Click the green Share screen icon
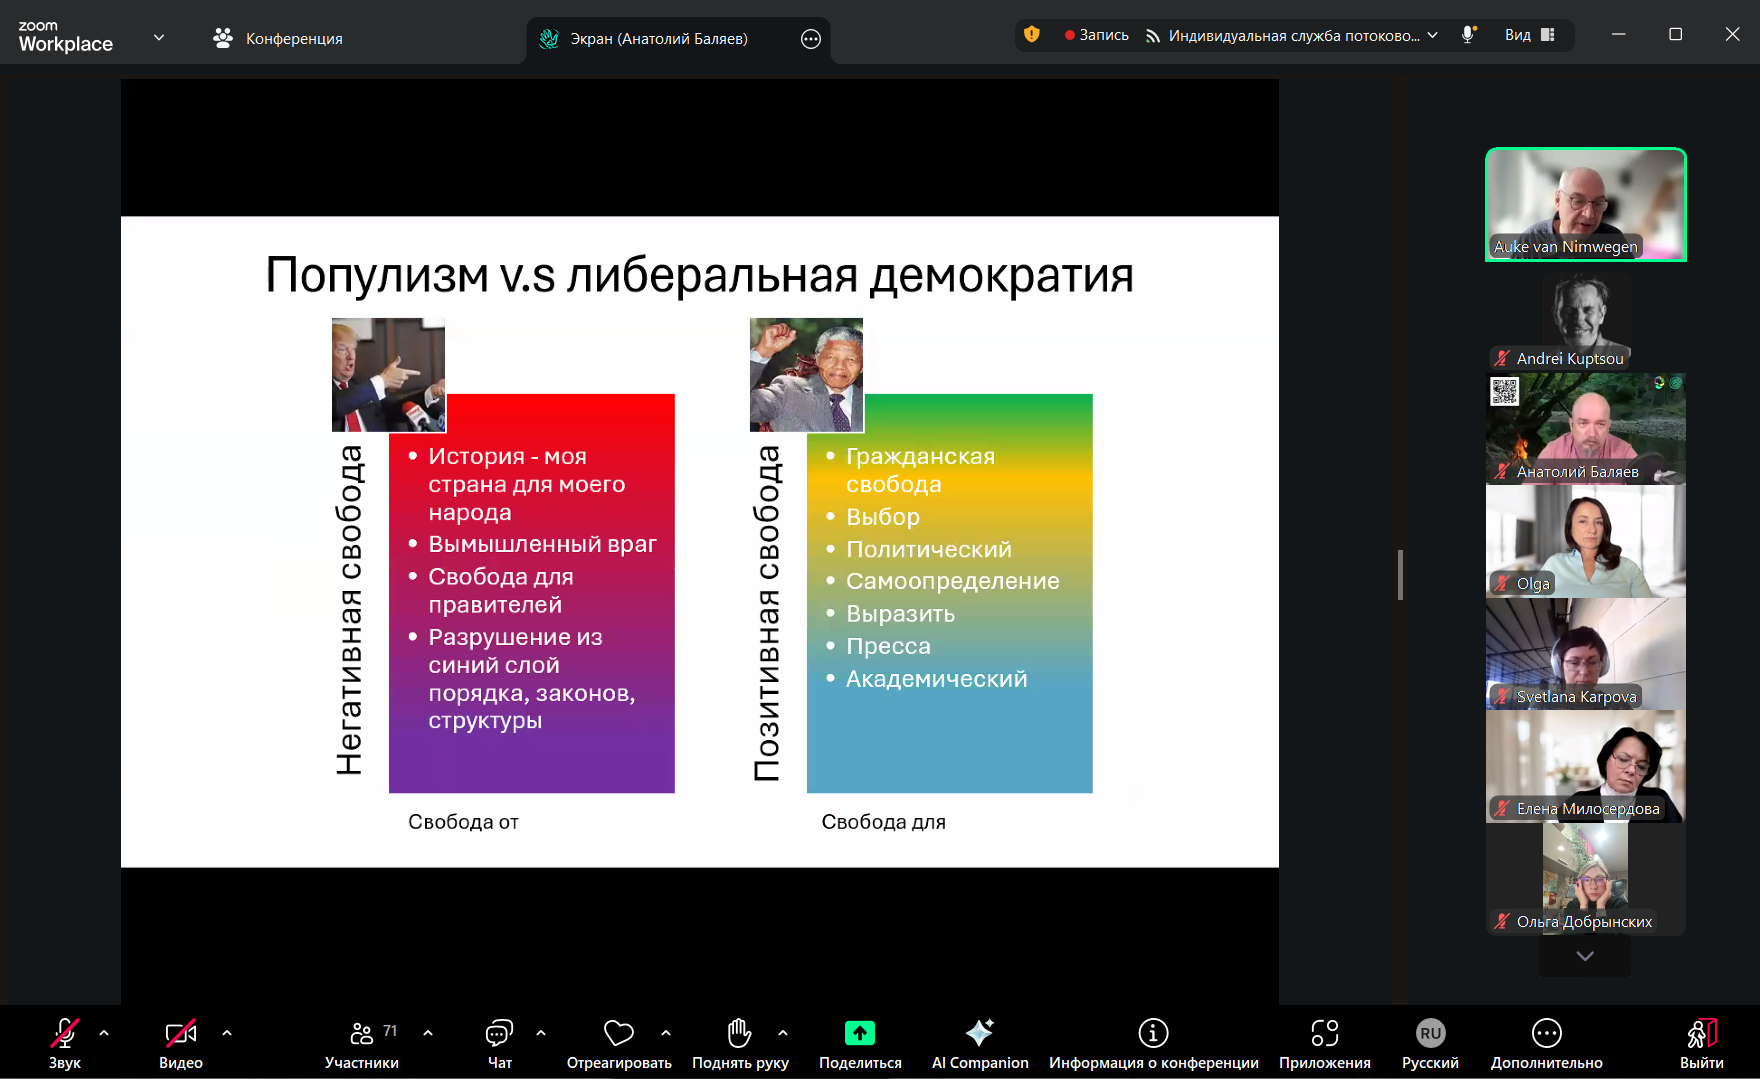Screen dimensions: 1760x1079 click(x=859, y=1033)
